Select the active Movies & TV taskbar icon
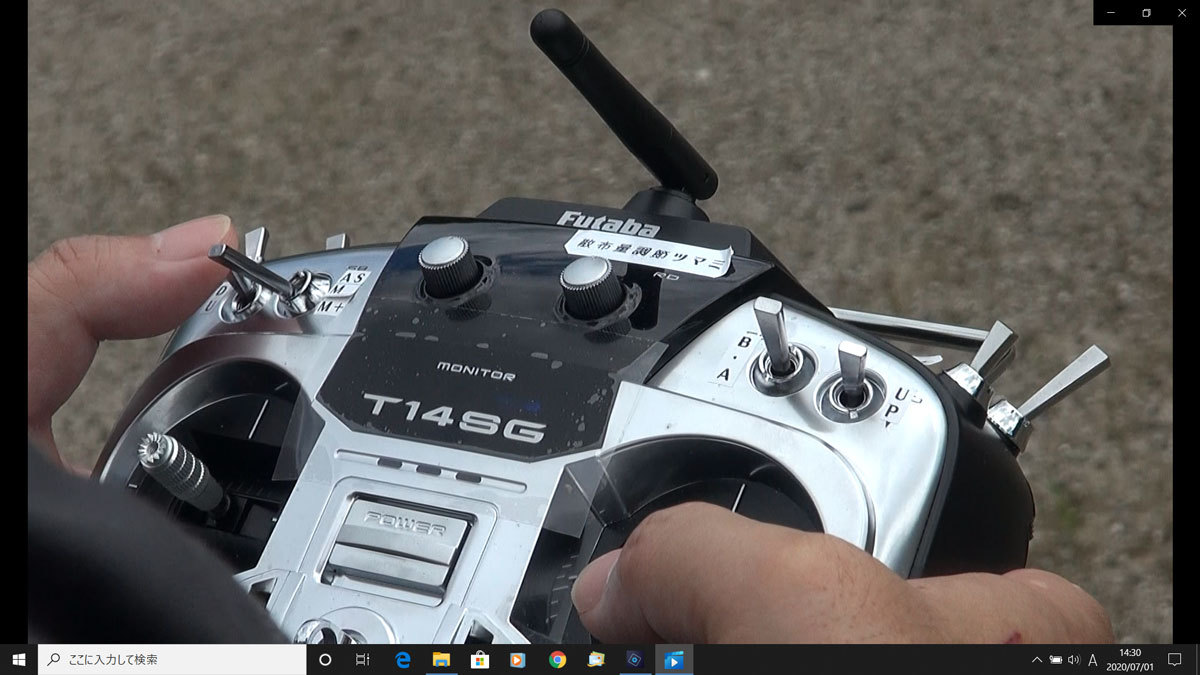The height and width of the screenshot is (675, 1200). click(673, 660)
